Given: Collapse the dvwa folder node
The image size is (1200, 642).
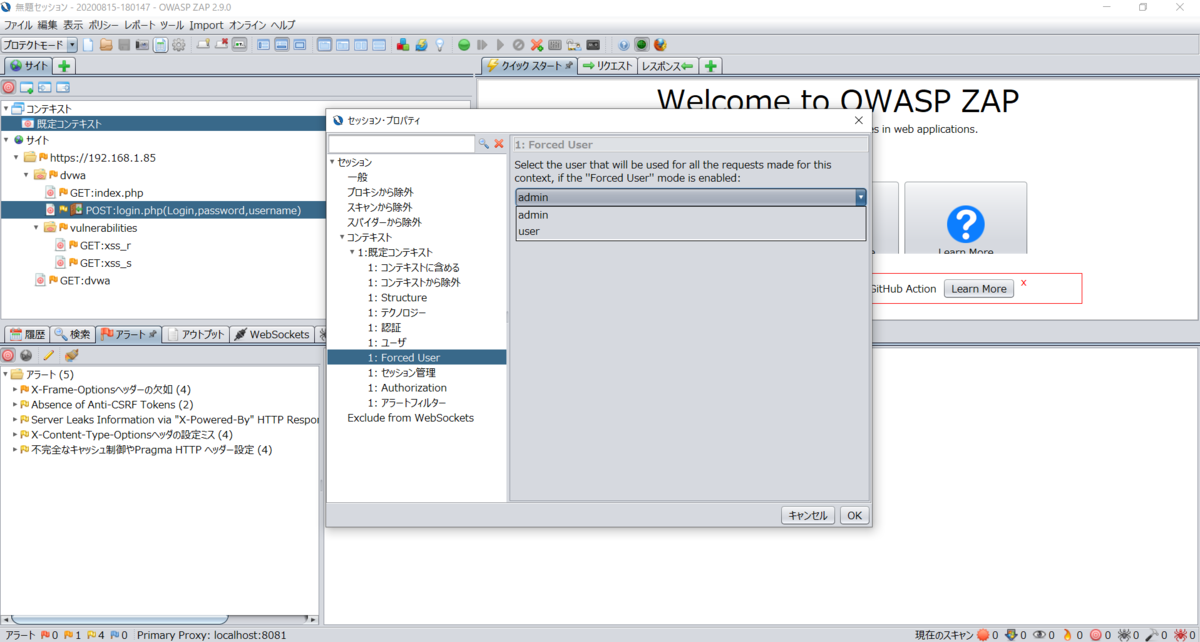Looking at the screenshot, I should pyautogui.click(x=27, y=175).
